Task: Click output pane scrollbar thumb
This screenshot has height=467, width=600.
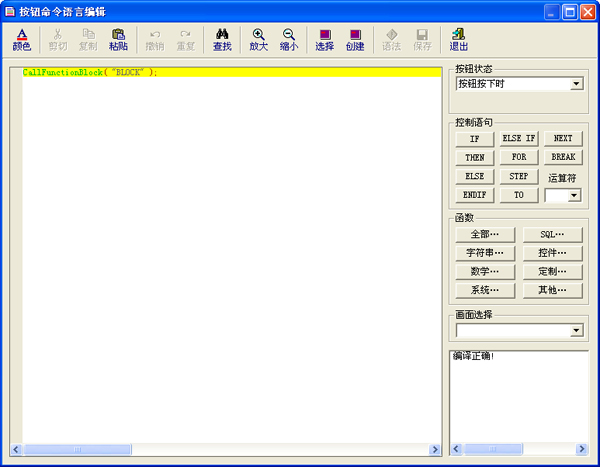Action: [492, 449]
